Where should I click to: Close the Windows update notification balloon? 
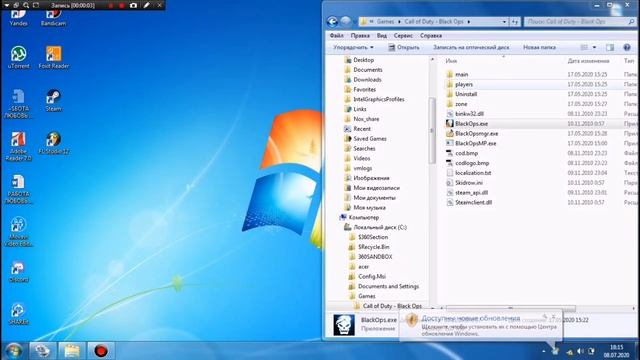point(554,317)
